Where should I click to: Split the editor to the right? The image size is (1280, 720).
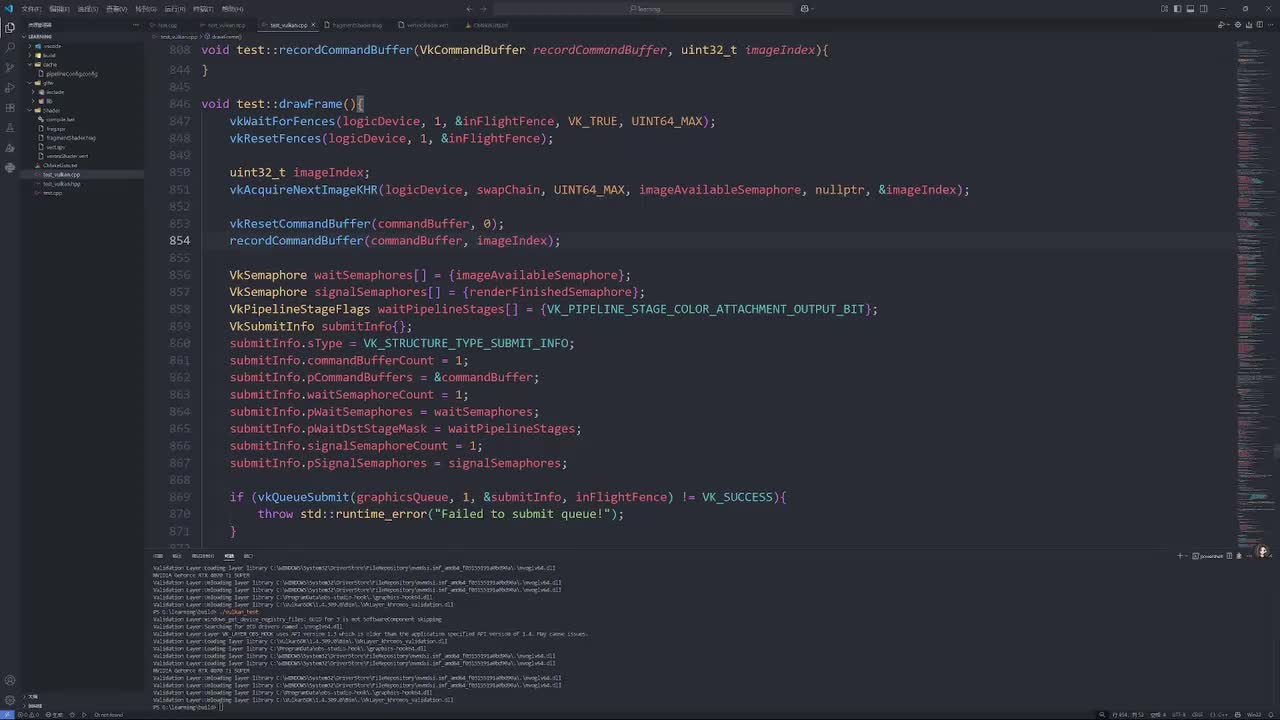click(1261, 25)
